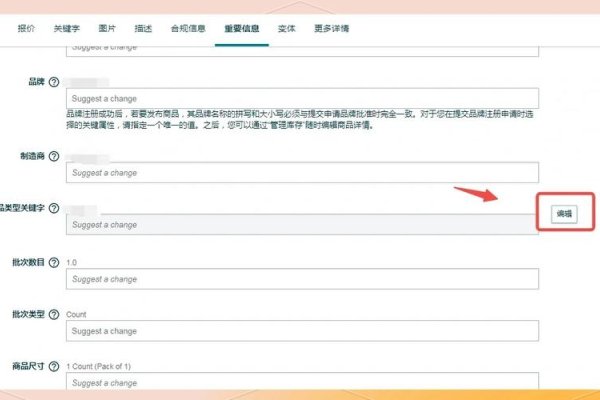Click the 制造商 field label
The width and height of the screenshot is (600, 400).
pos(33,156)
